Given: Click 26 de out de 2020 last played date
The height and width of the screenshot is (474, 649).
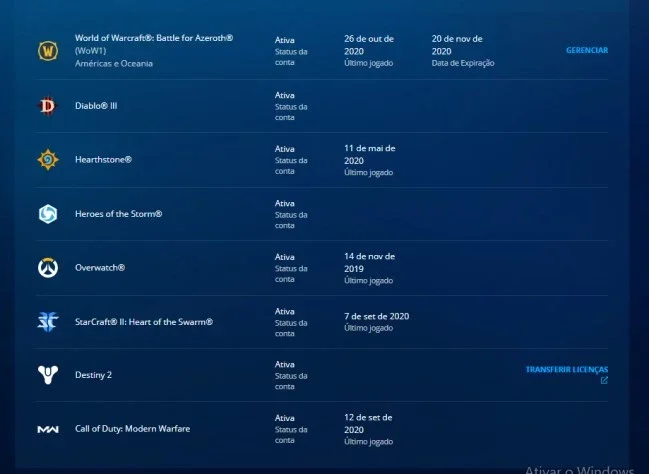Looking at the screenshot, I should tap(369, 45).
